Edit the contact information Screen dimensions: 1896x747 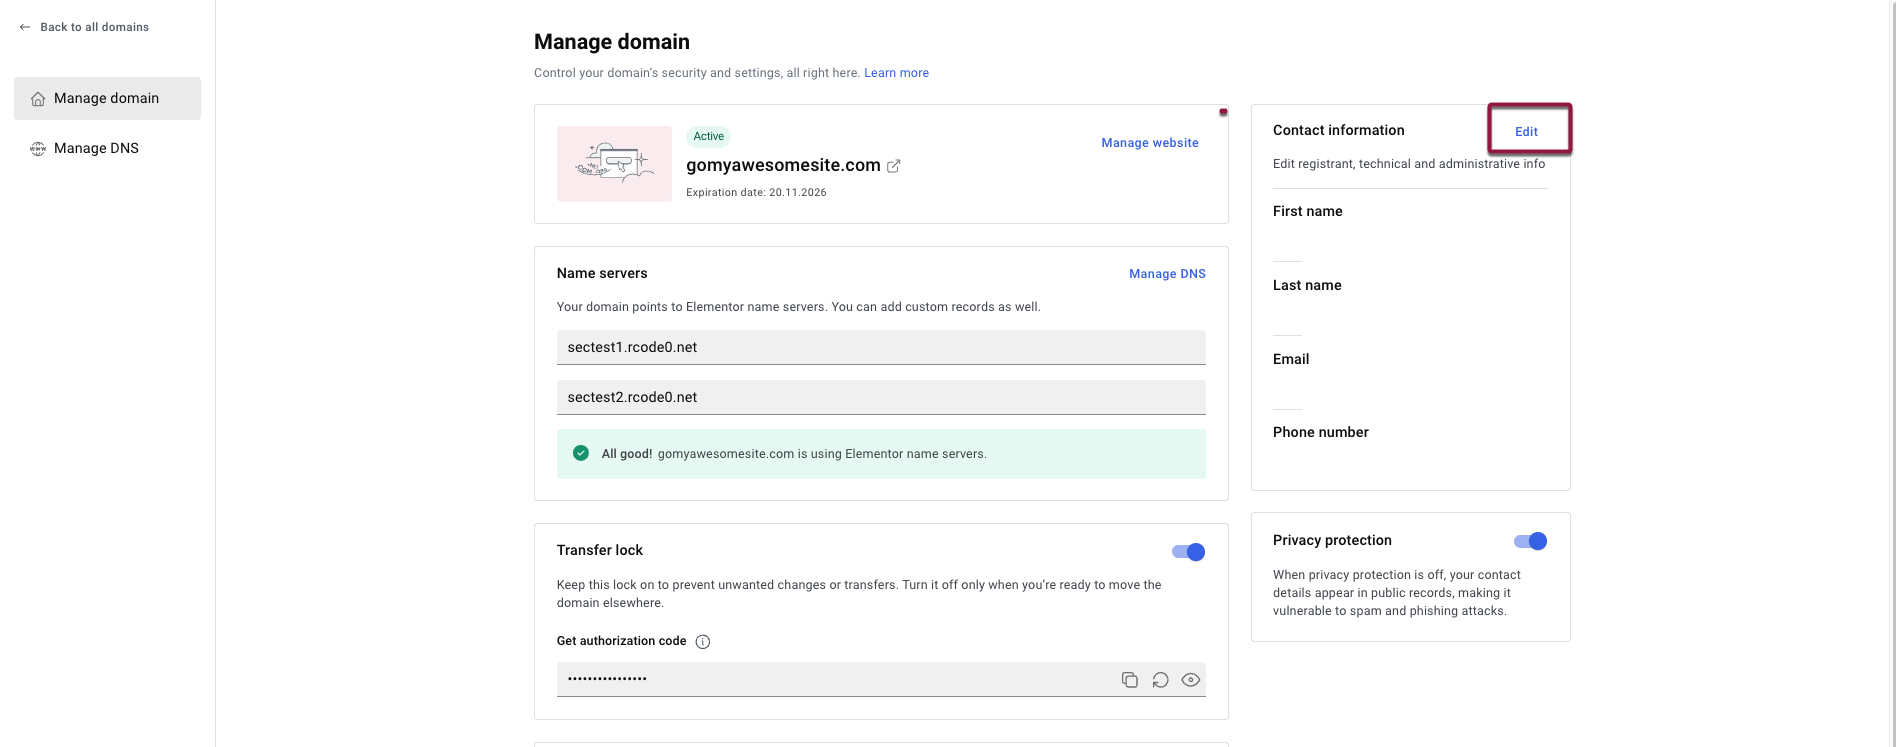click(x=1526, y=131)
